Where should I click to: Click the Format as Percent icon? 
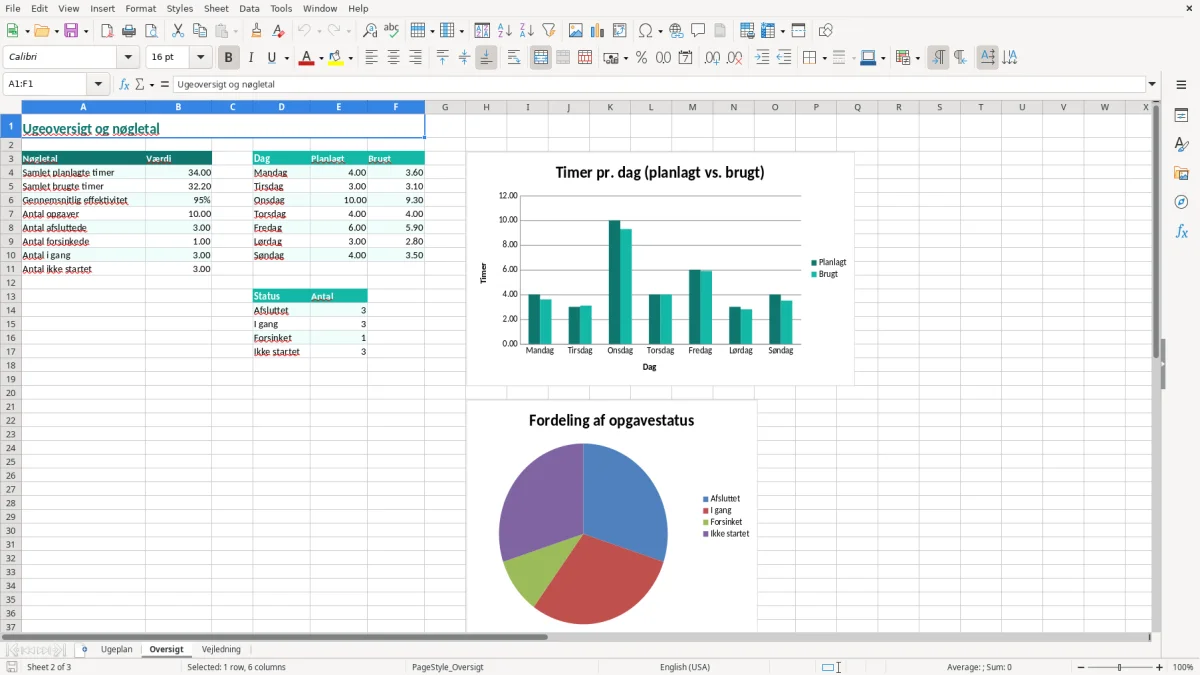(642, 58)
